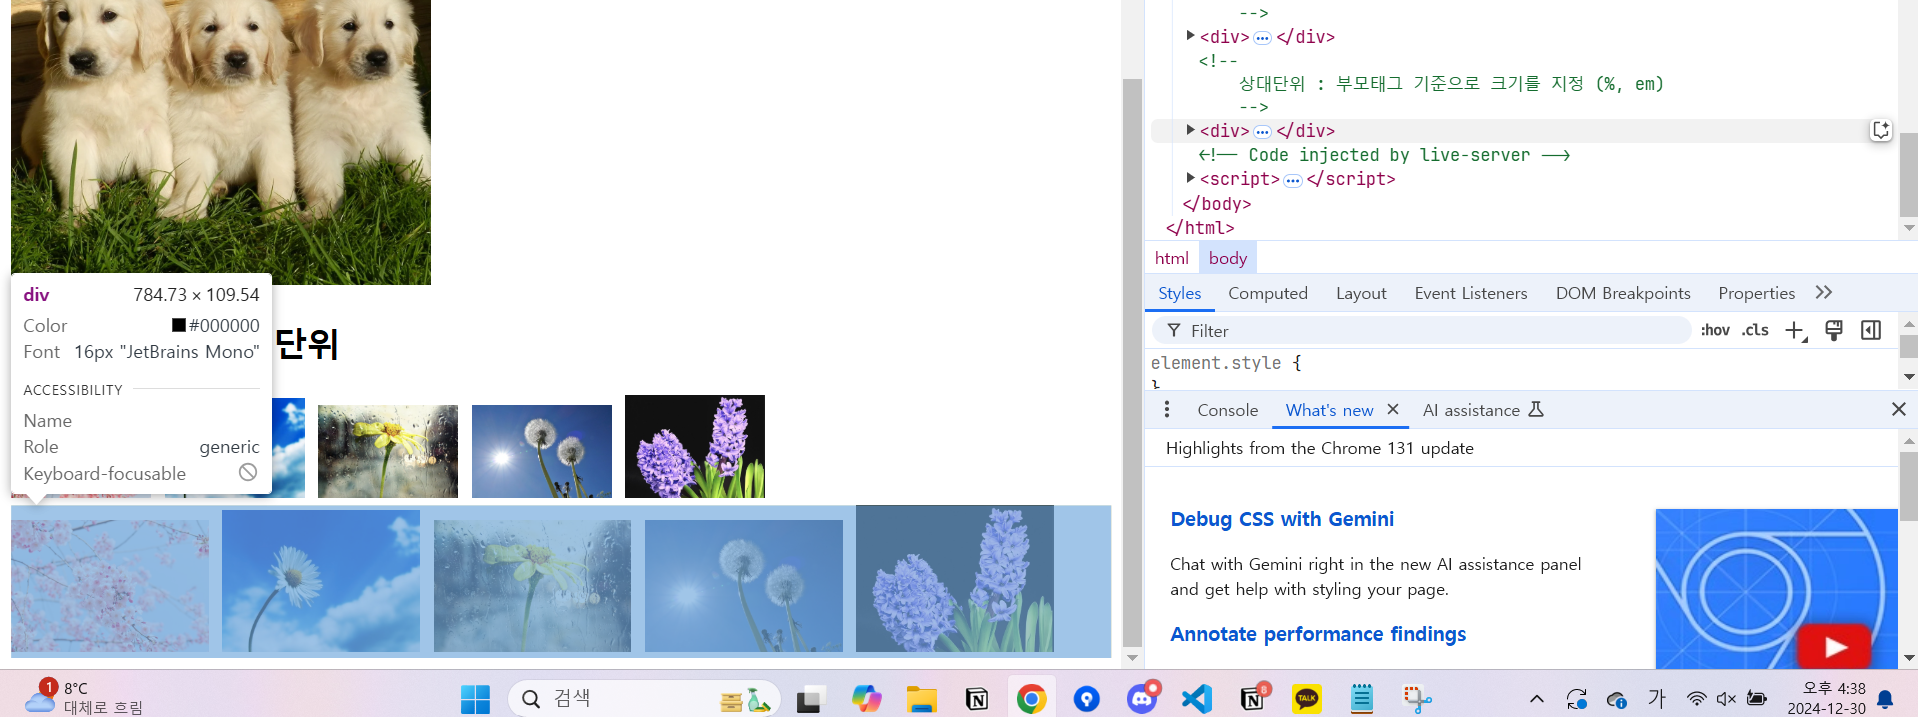Close the DevTools drawer

[1899, 409]
